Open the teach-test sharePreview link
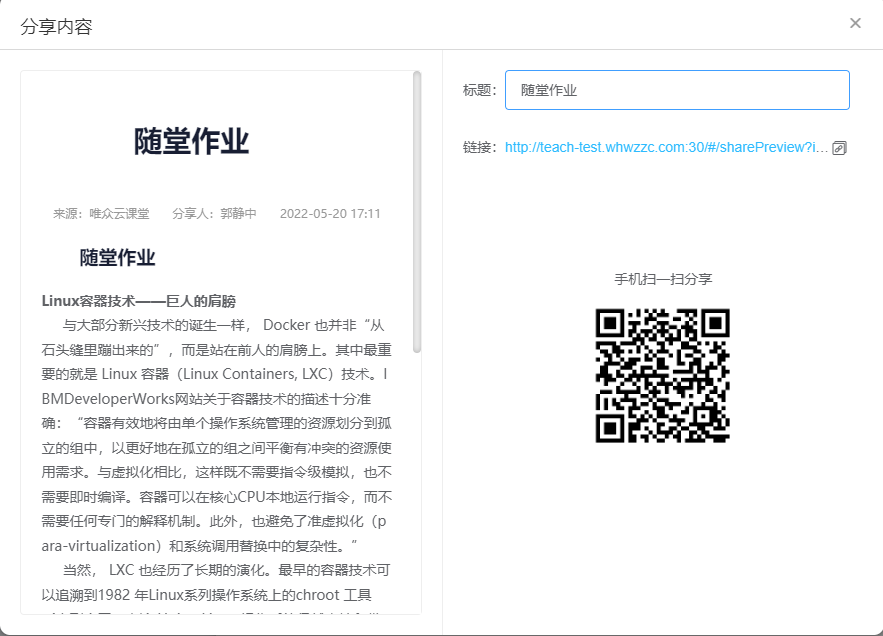Screen dimensions: 883x636 coord(666,147)
